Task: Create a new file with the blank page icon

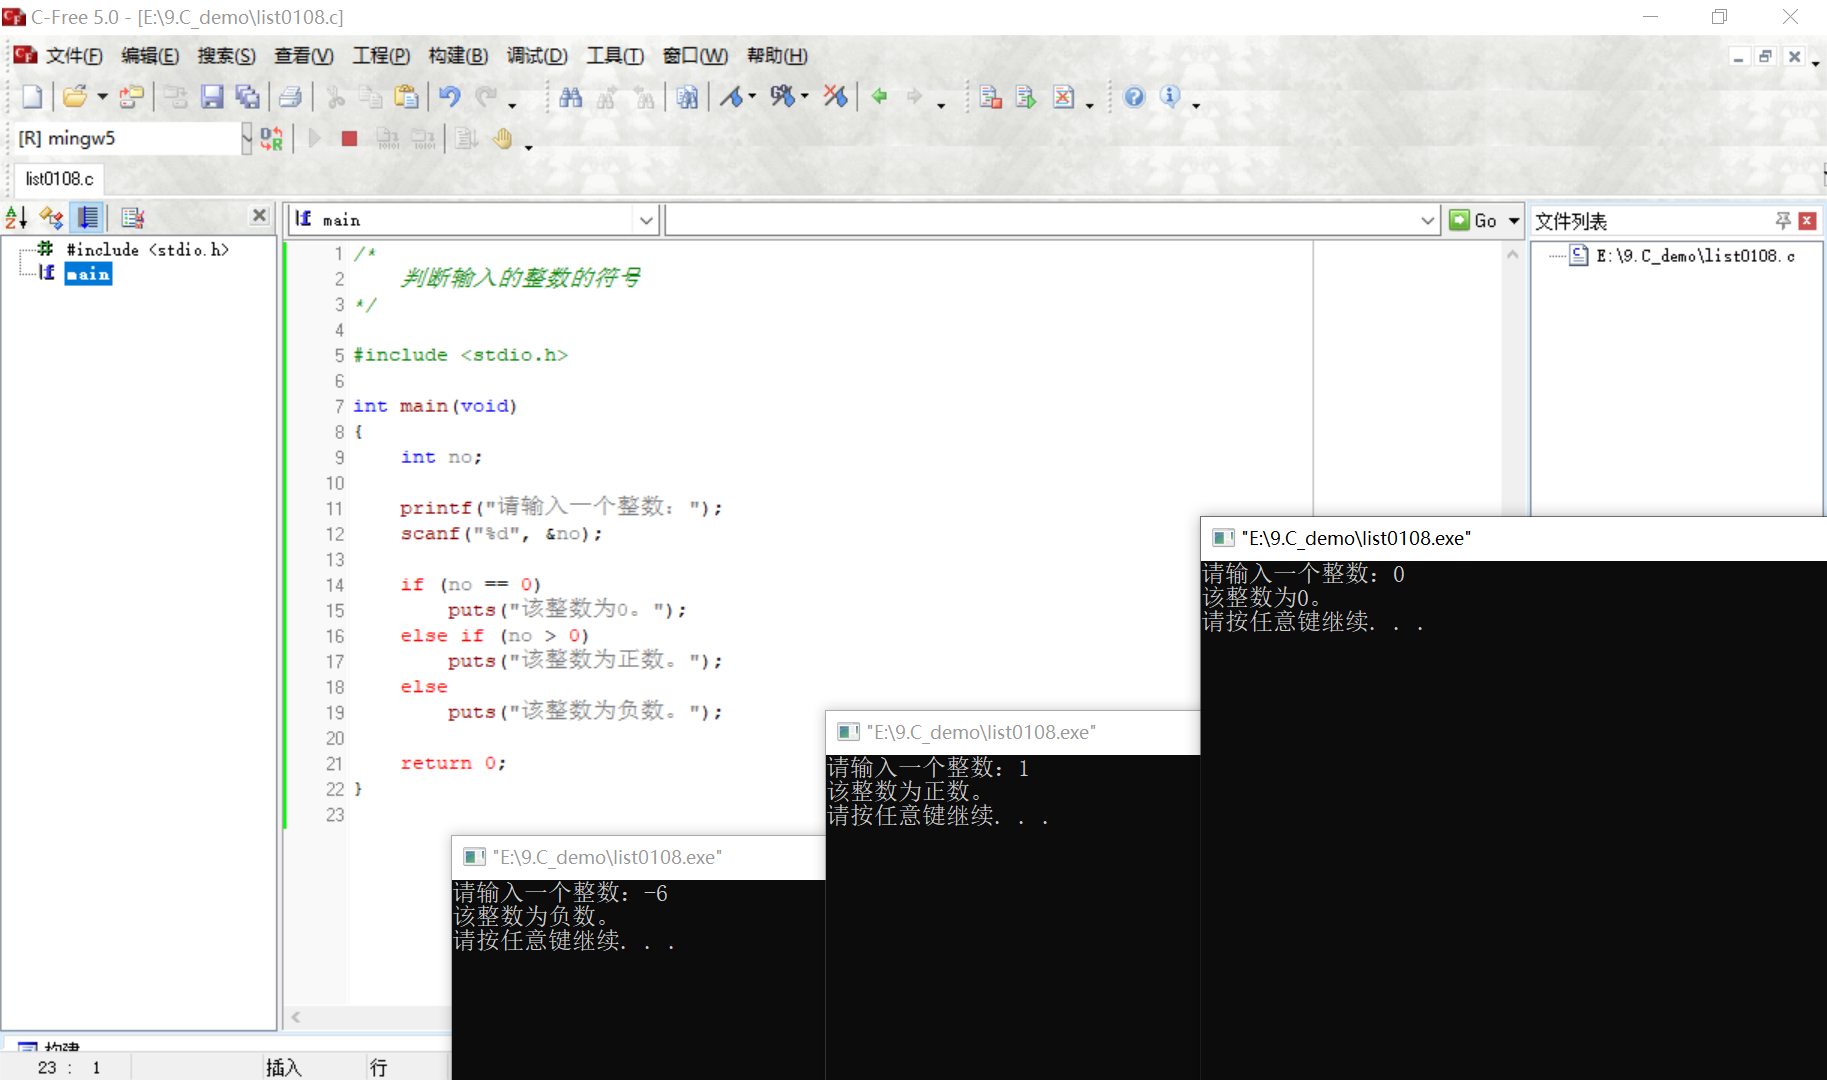Action: (32, 96)
